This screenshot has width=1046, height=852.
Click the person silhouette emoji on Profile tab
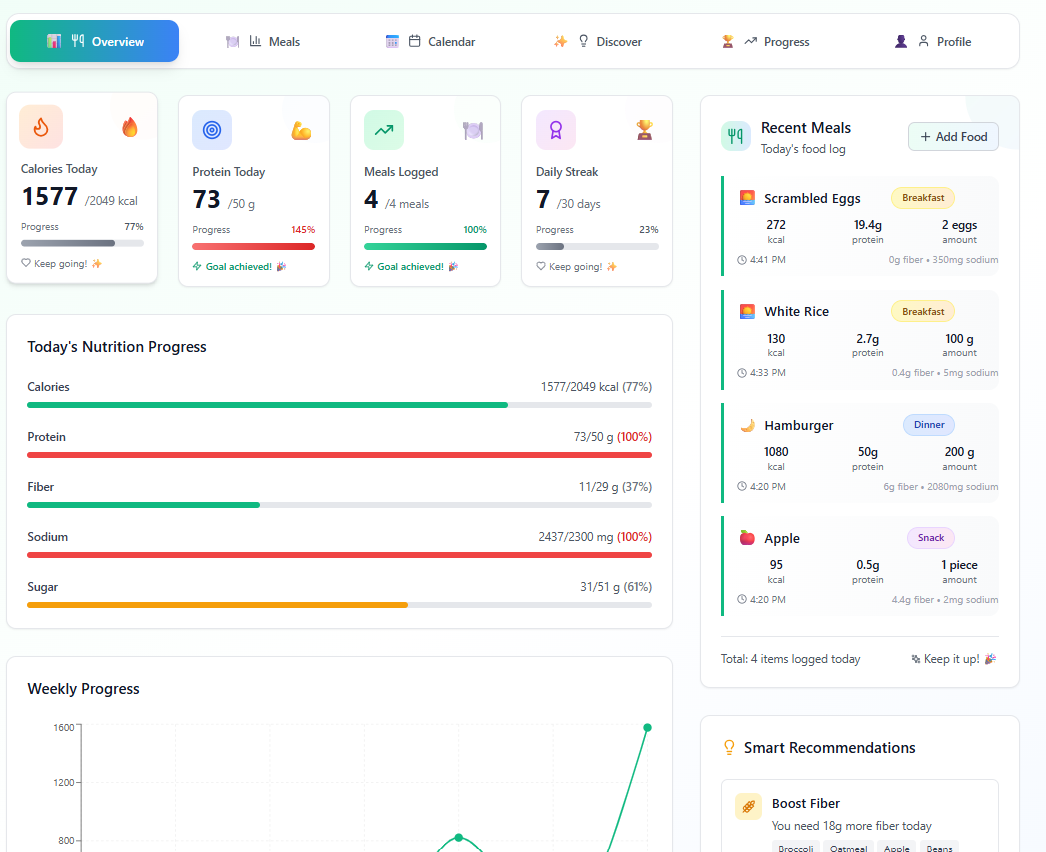click(x=901, y=41)
